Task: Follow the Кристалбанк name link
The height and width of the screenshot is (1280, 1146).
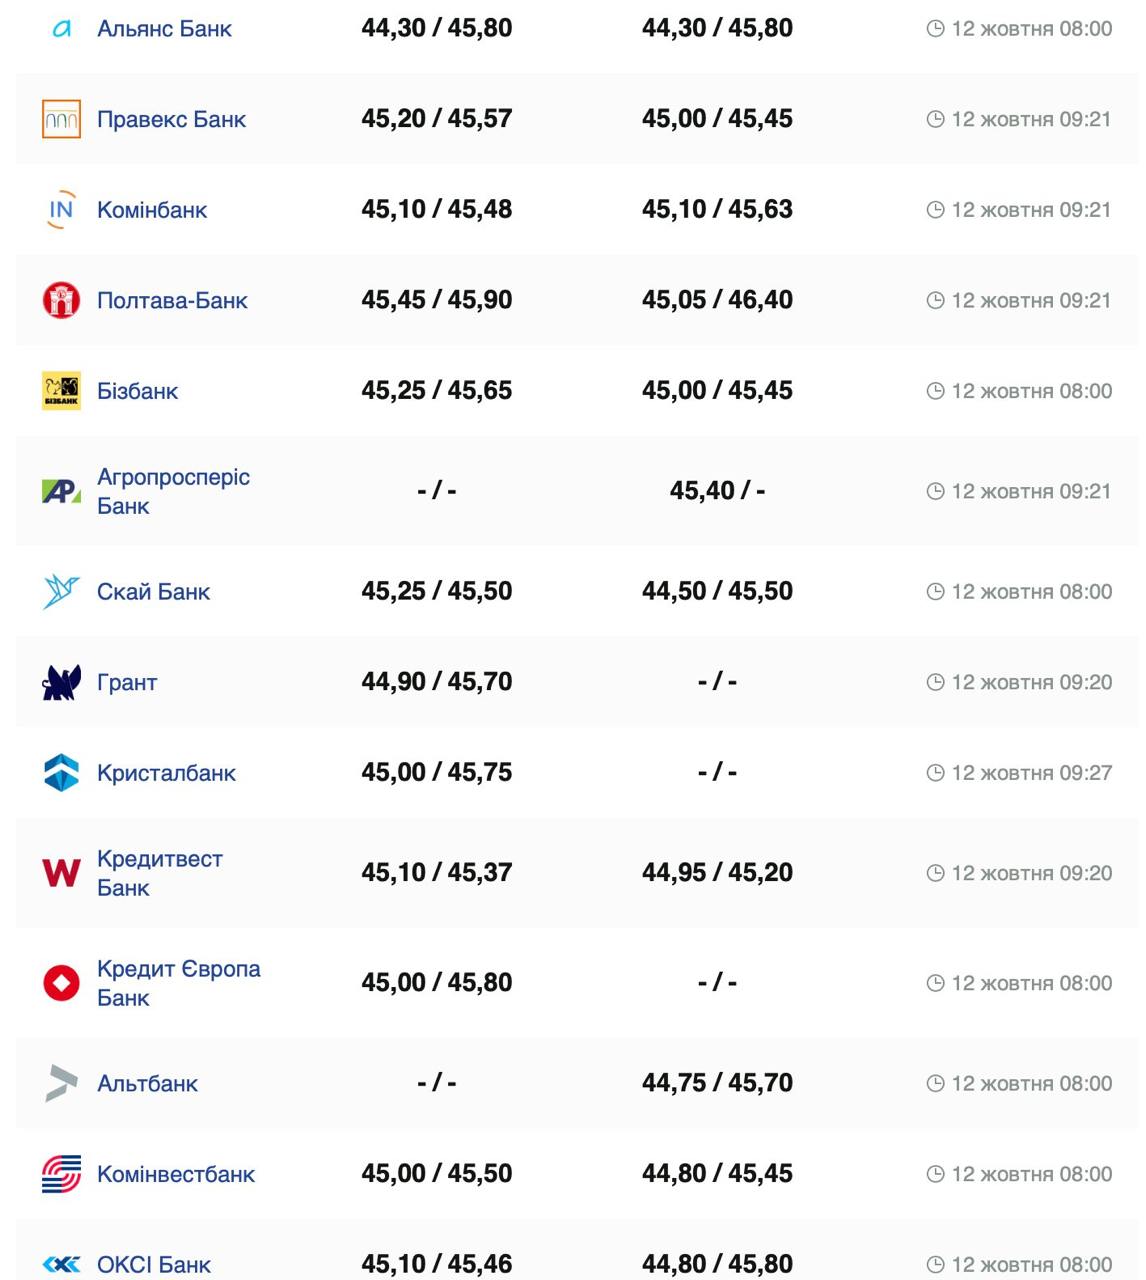Action: click(166, 773)
